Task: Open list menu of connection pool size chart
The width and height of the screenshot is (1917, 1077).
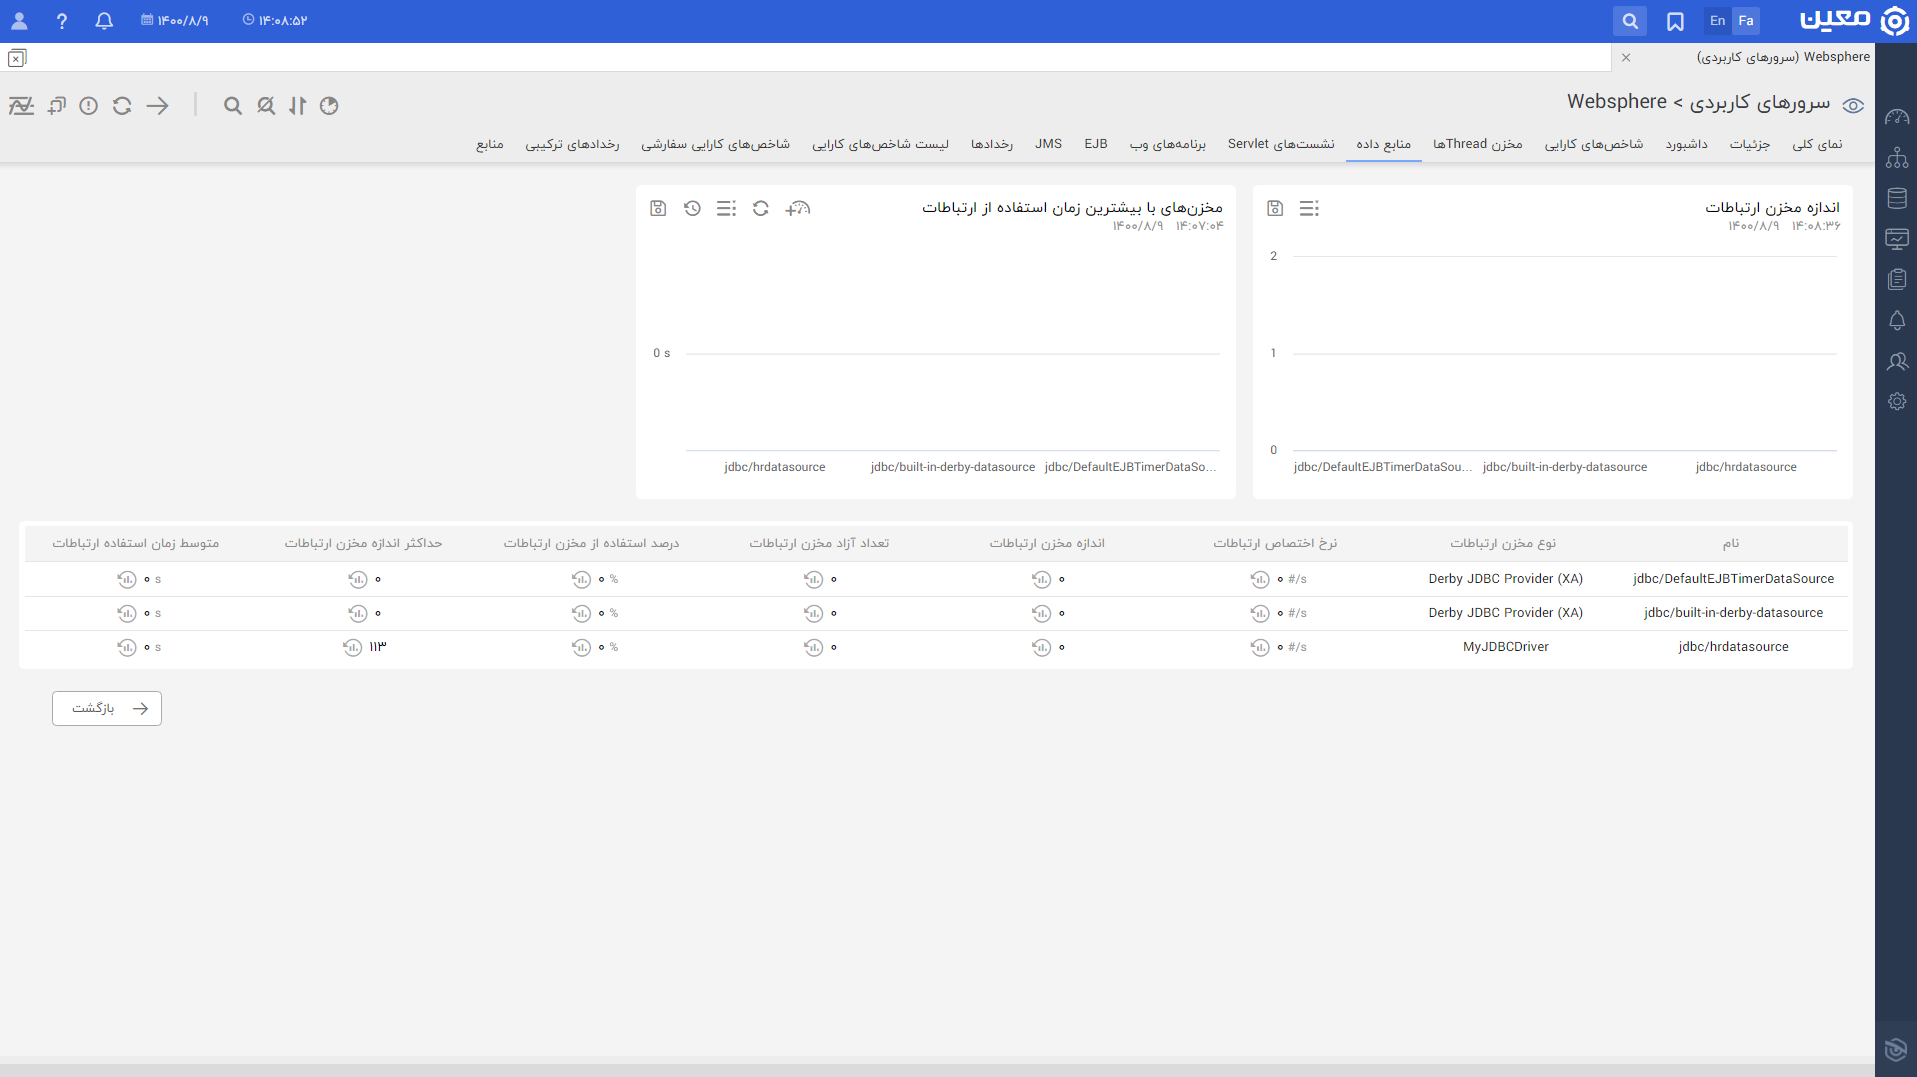Action: (1309, 208)
